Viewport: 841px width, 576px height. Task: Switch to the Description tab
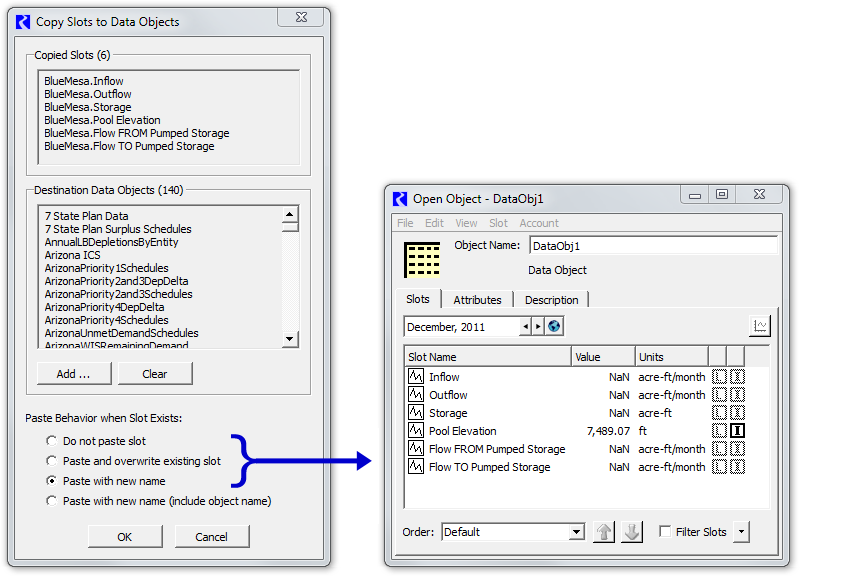[x=551, y=300]
